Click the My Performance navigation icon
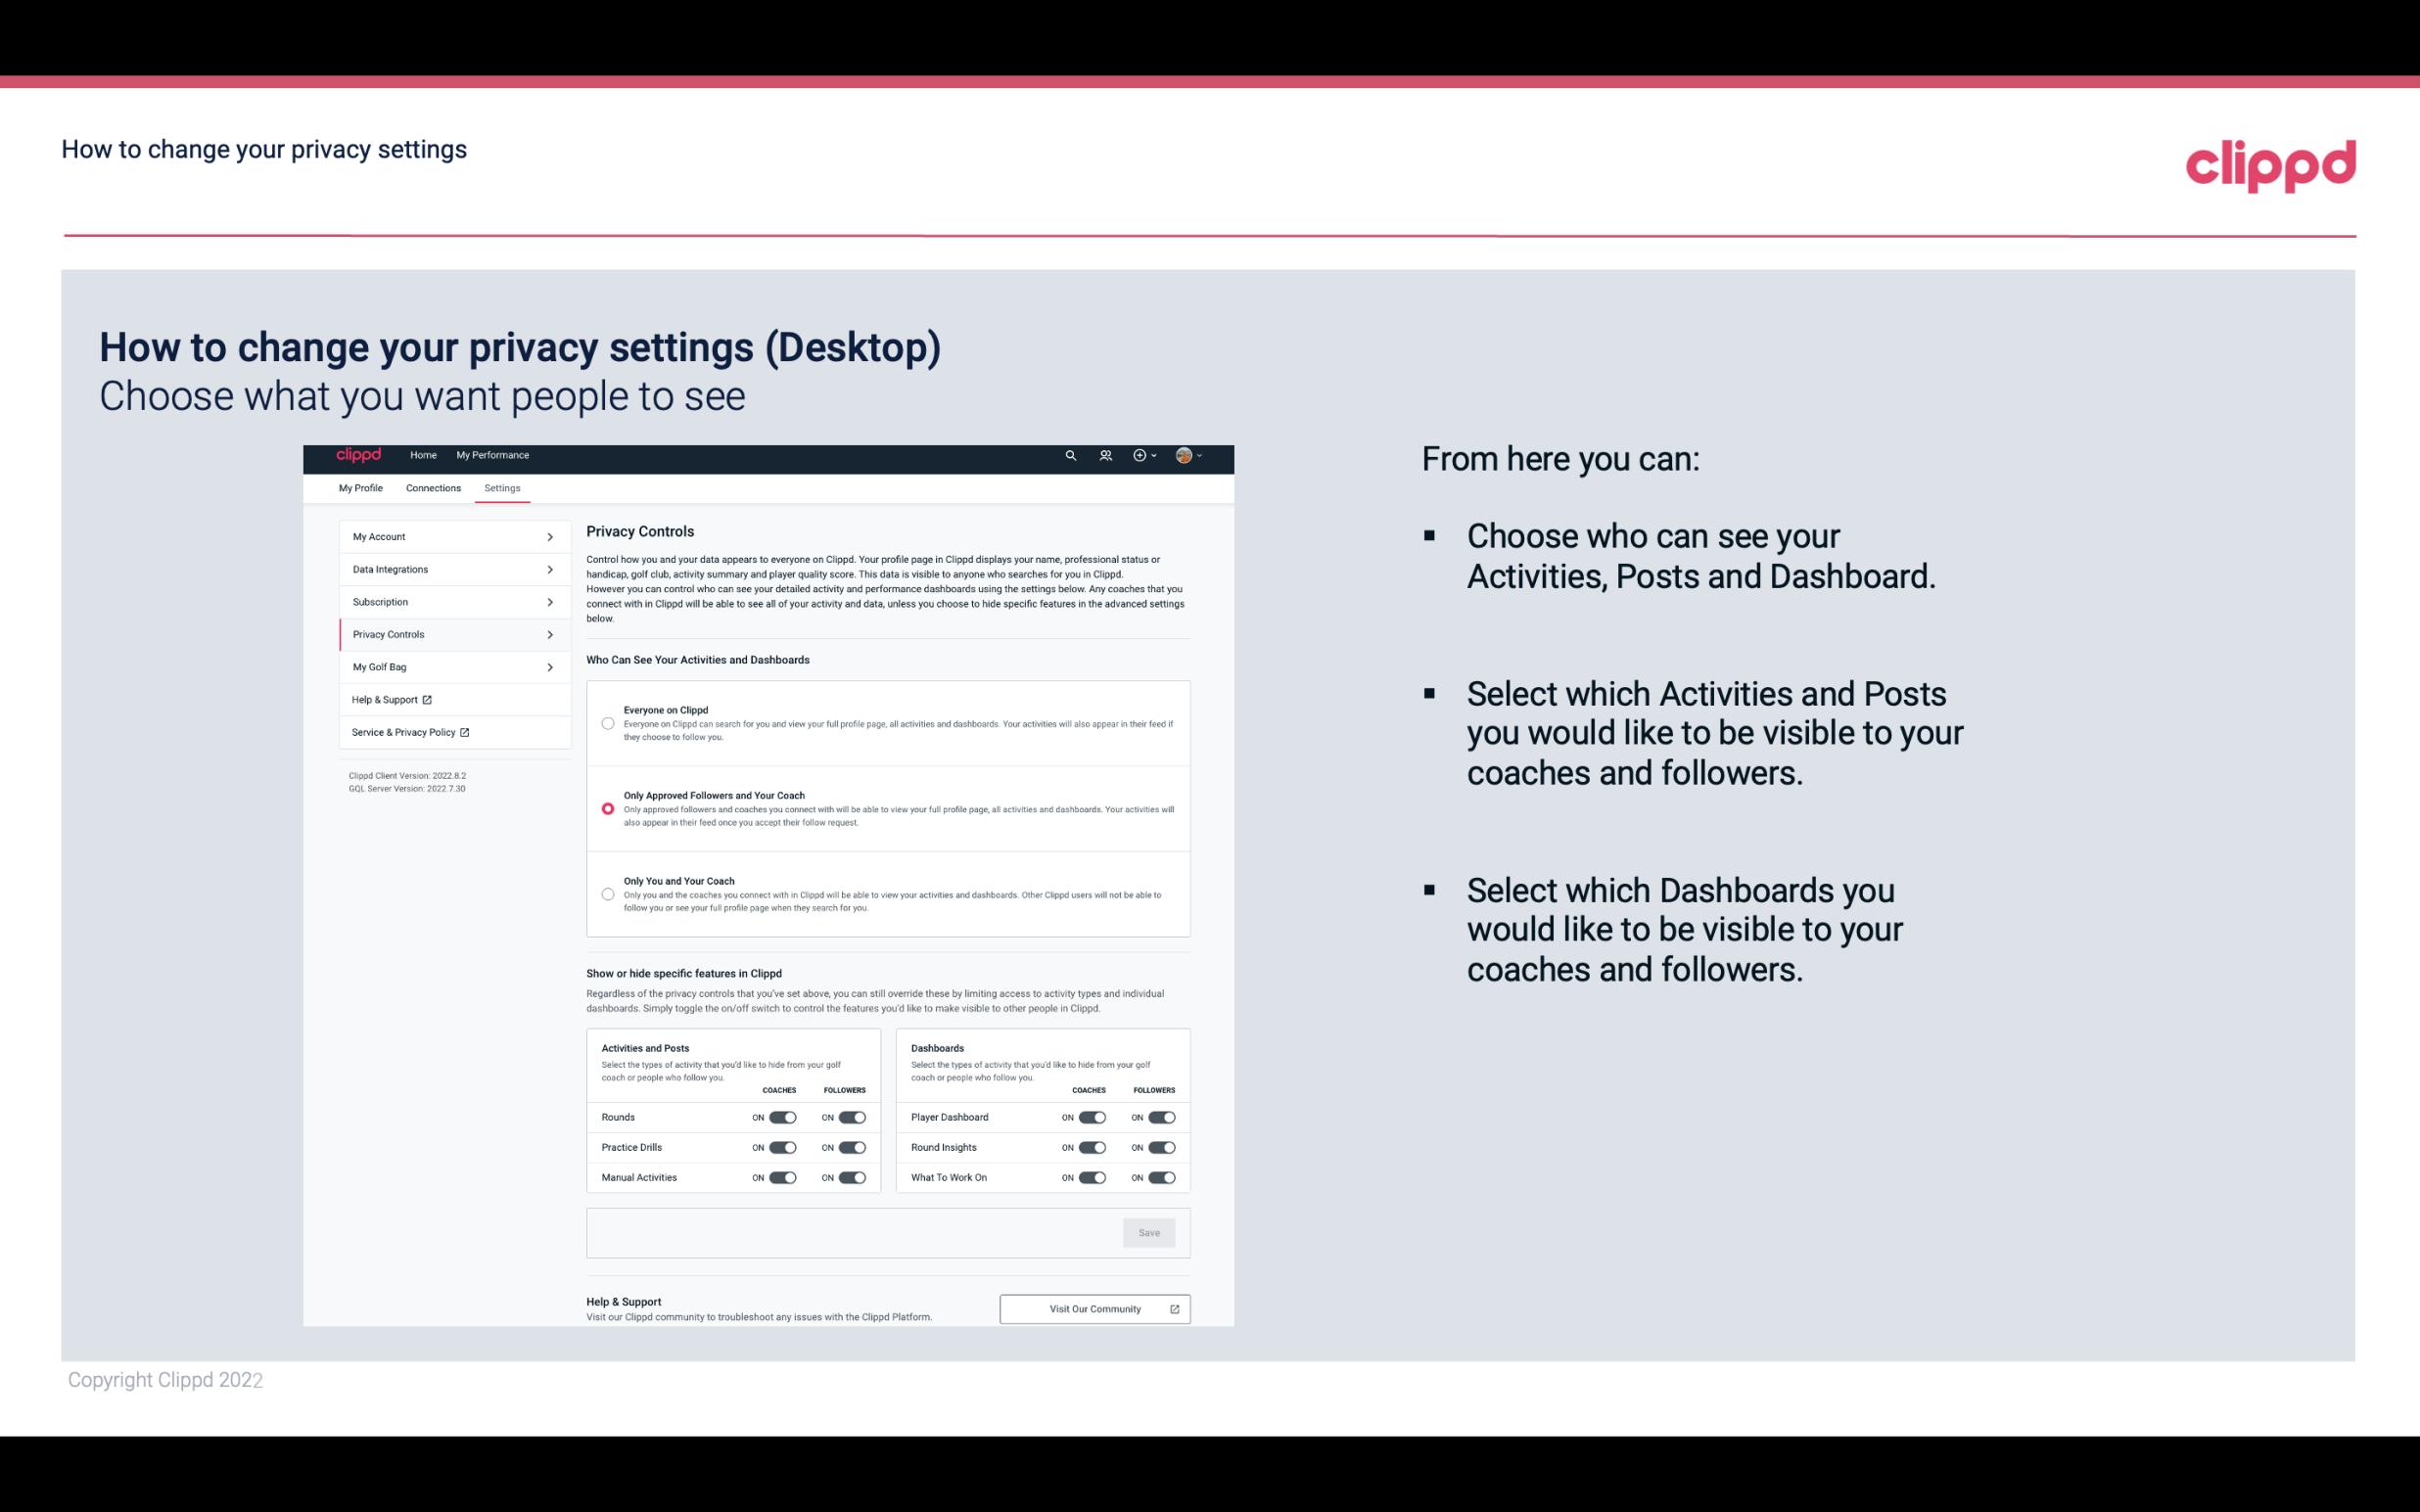The width and height of the screenshot is (2420, 1512). (x=493, y=455)
